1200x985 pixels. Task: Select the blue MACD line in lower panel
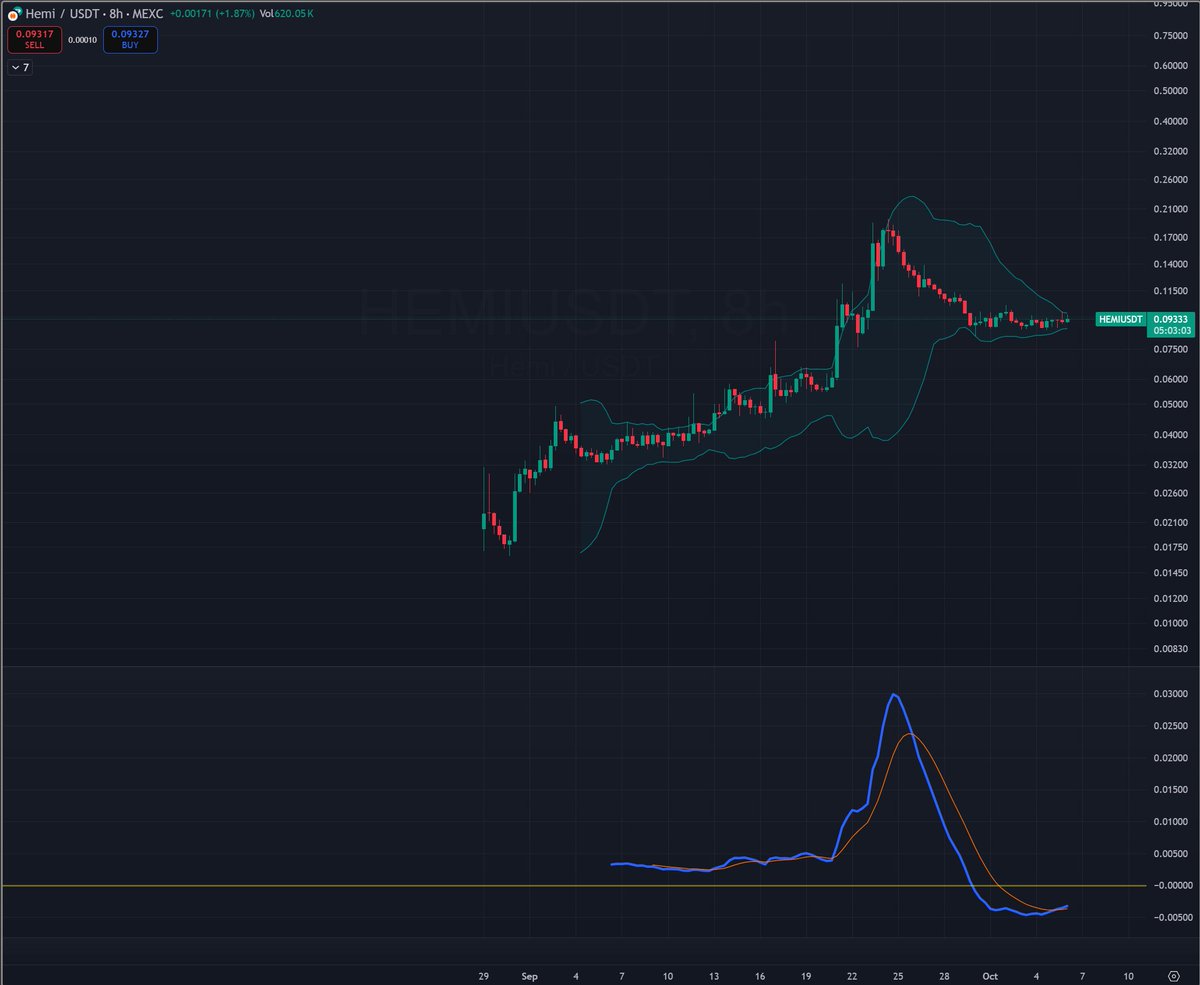click(894, 697)
